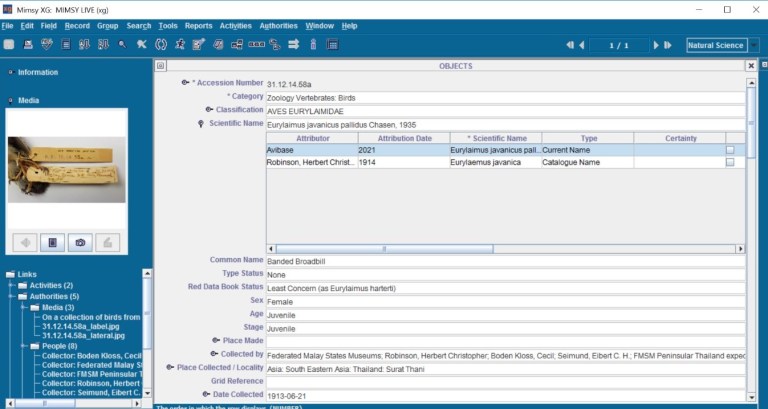Go to the first record using navigation arrow
Viewport: 768px width, 409px height.
click(x=570, y=45)
